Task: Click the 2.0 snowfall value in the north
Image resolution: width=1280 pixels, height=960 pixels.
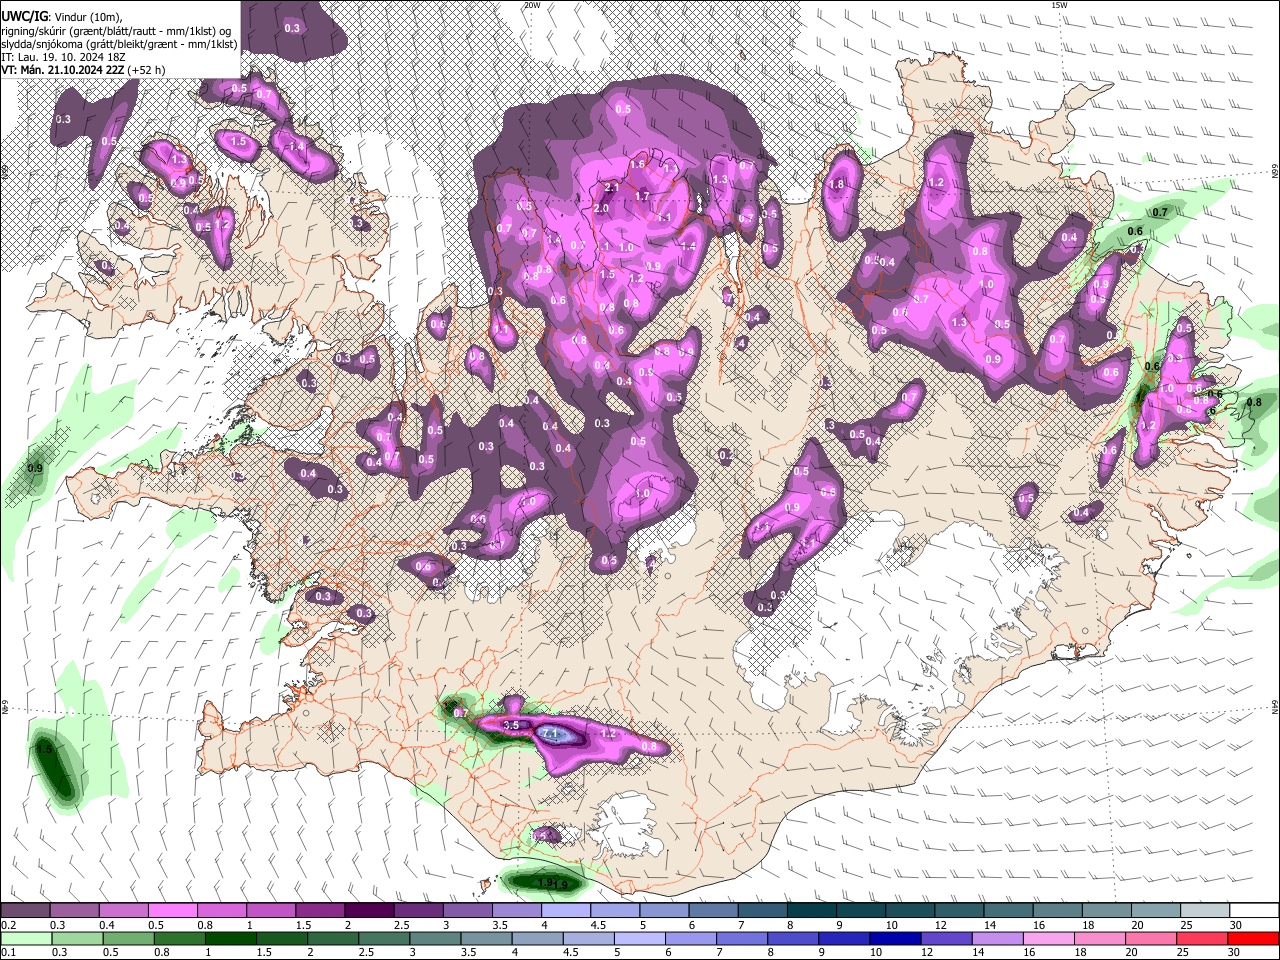Action: coord(601,208)
